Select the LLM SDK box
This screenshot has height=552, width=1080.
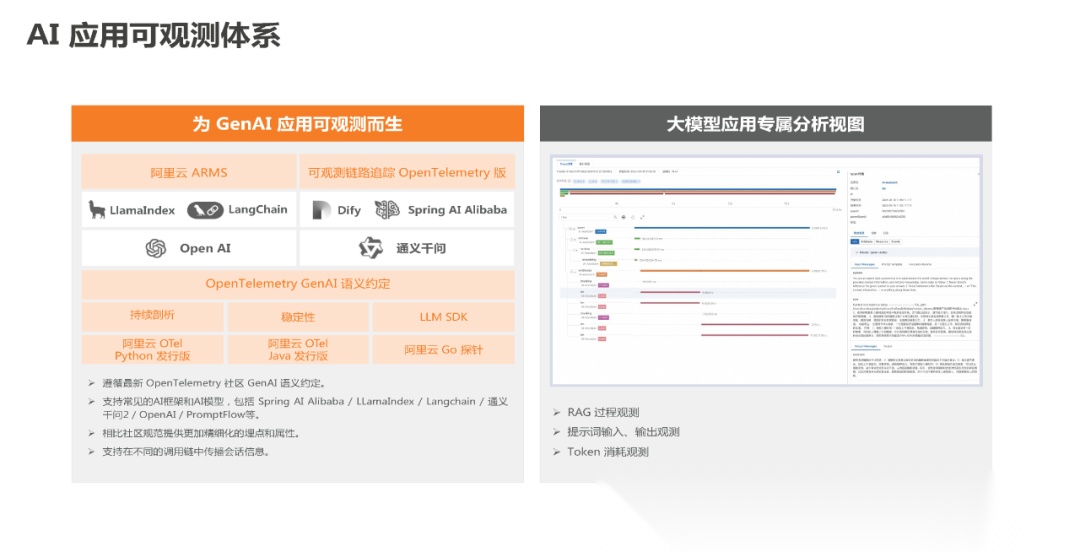[x=444, y=316]
